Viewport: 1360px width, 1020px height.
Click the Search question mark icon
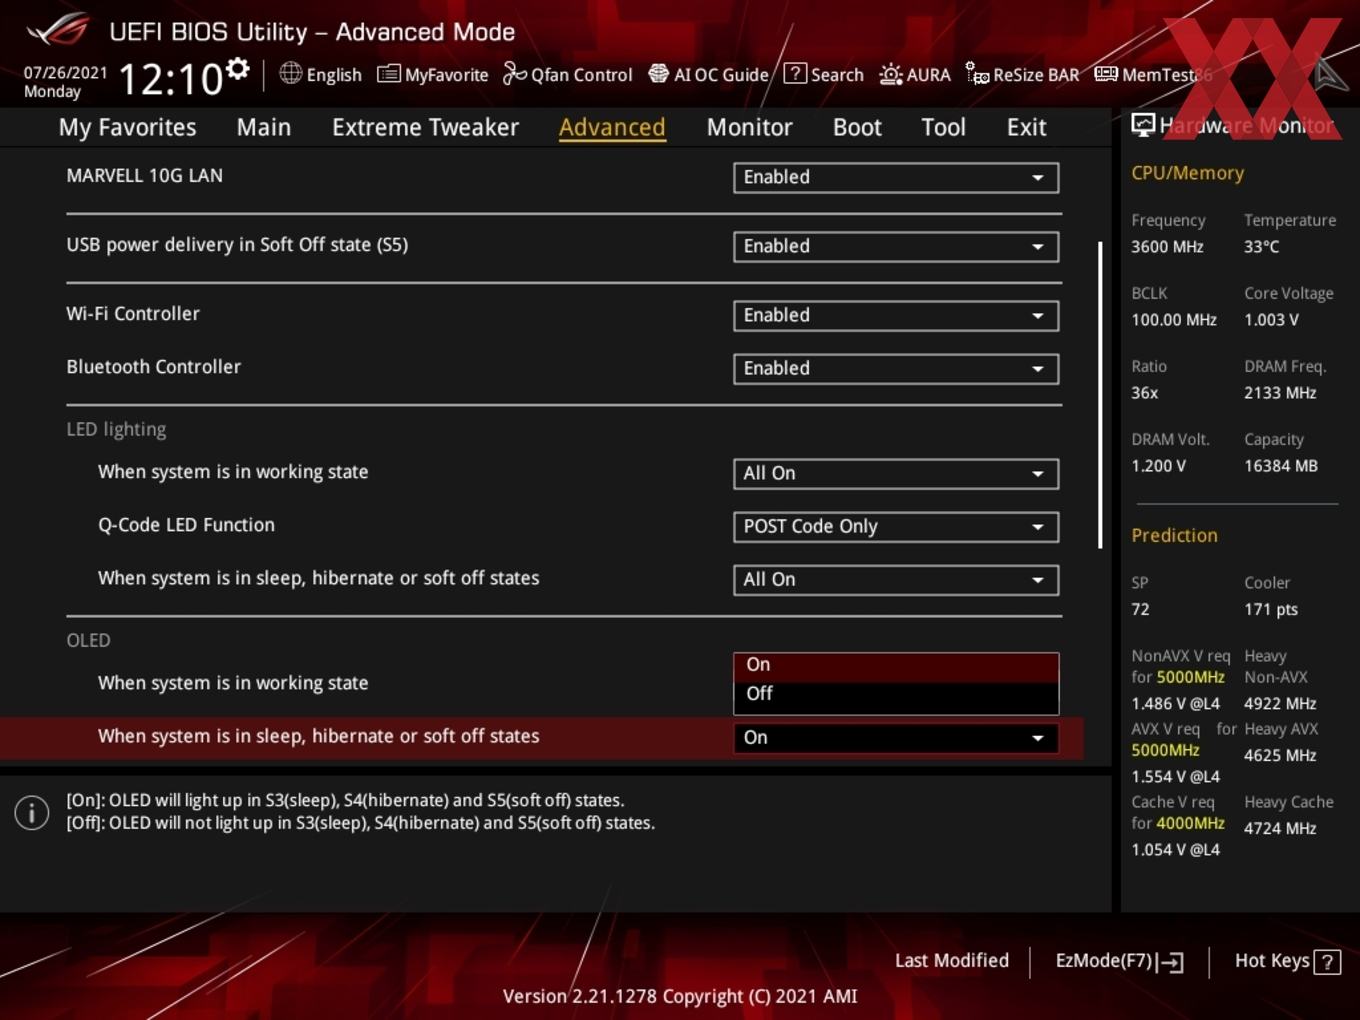795,73
